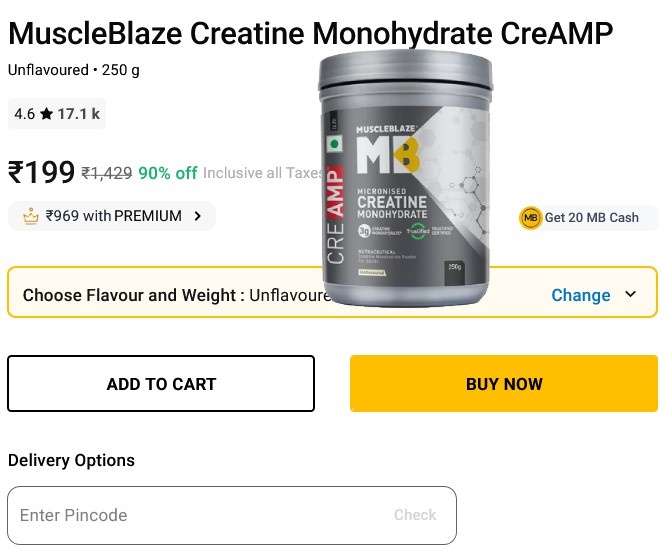Screen dimensions: 665x552
Task: Click the 4.6 rating value
Action: click(x=24, y=114)
